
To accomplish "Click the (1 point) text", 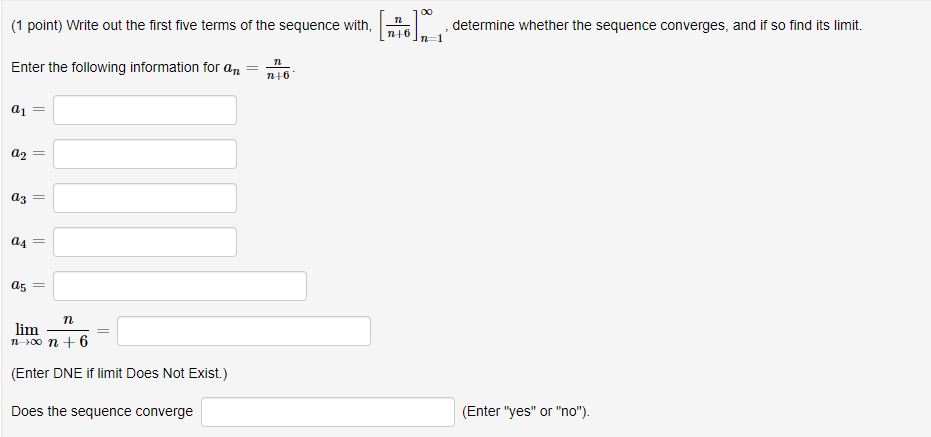I will click(36, 25).
